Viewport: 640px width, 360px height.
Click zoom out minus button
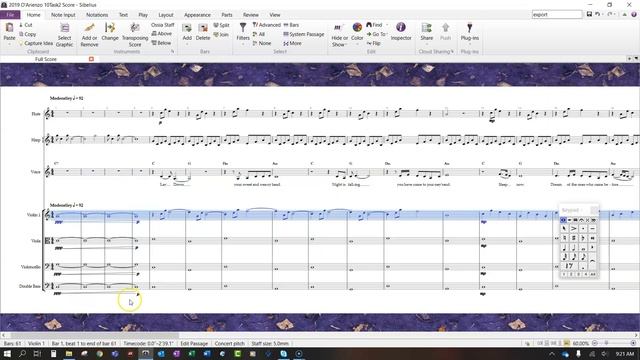(595, 343)
